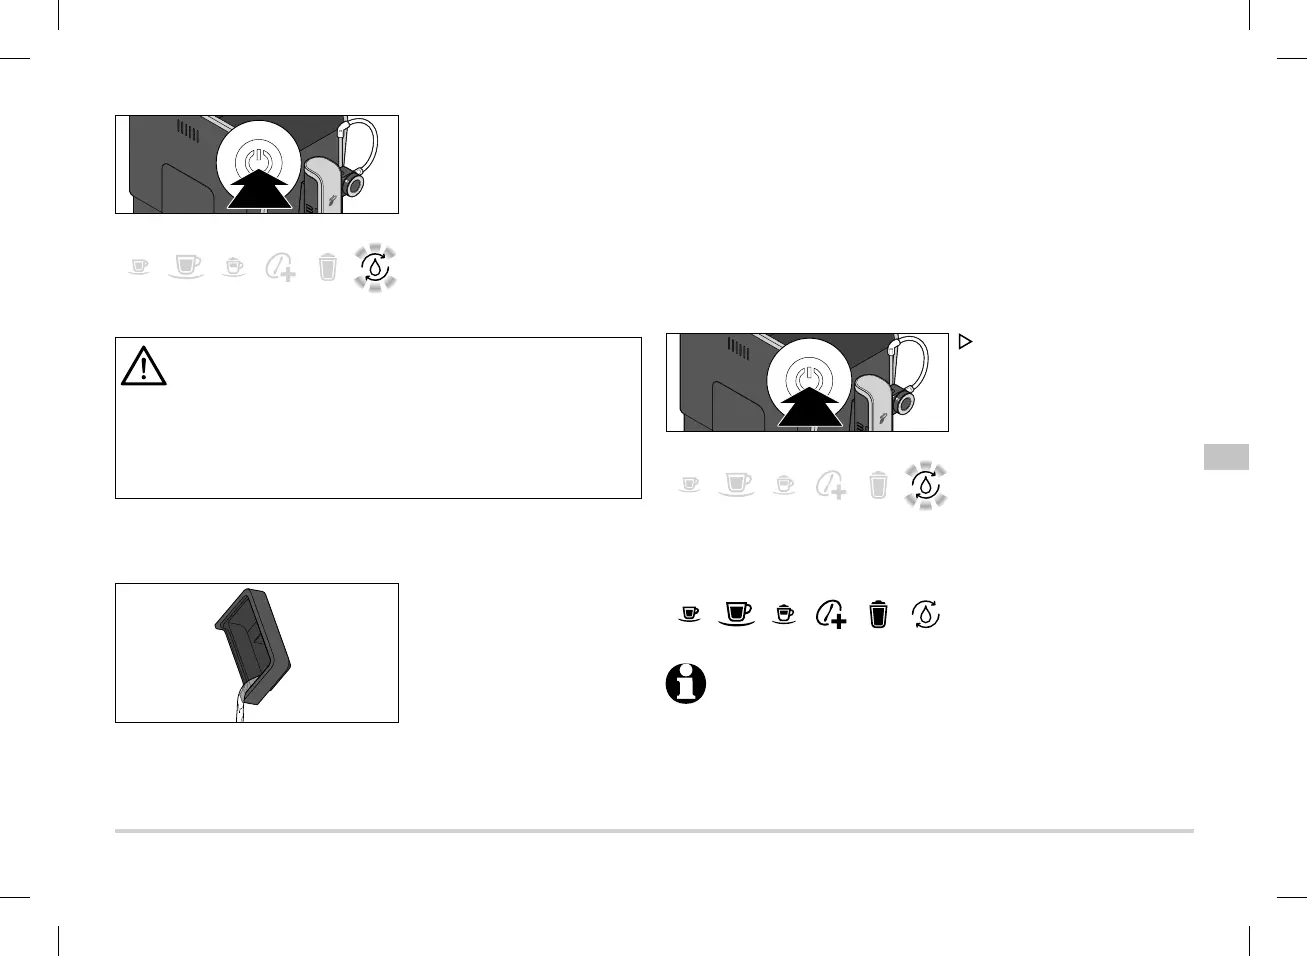Tap the dimmed espresso cup under the top-left illustration
The width and height of the screenshot is (1307, 956).
click(140, 267)
